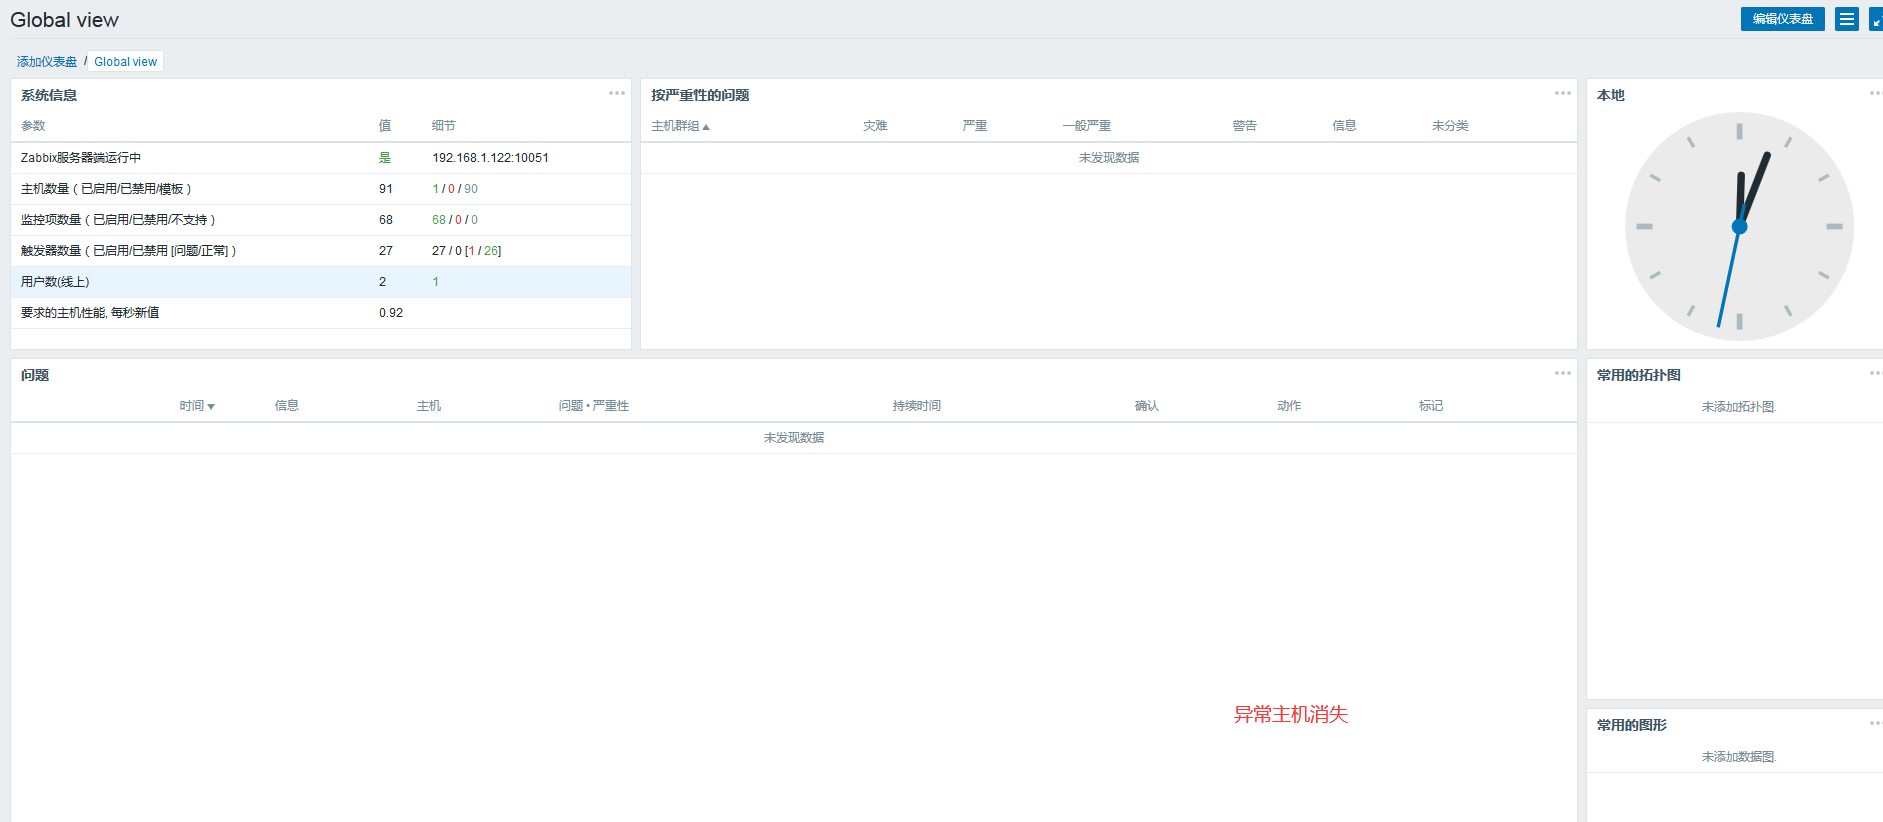Click the analog clock in 本地 widget
This screenshot has width=1883, height=822.
tap(1739, 227)
